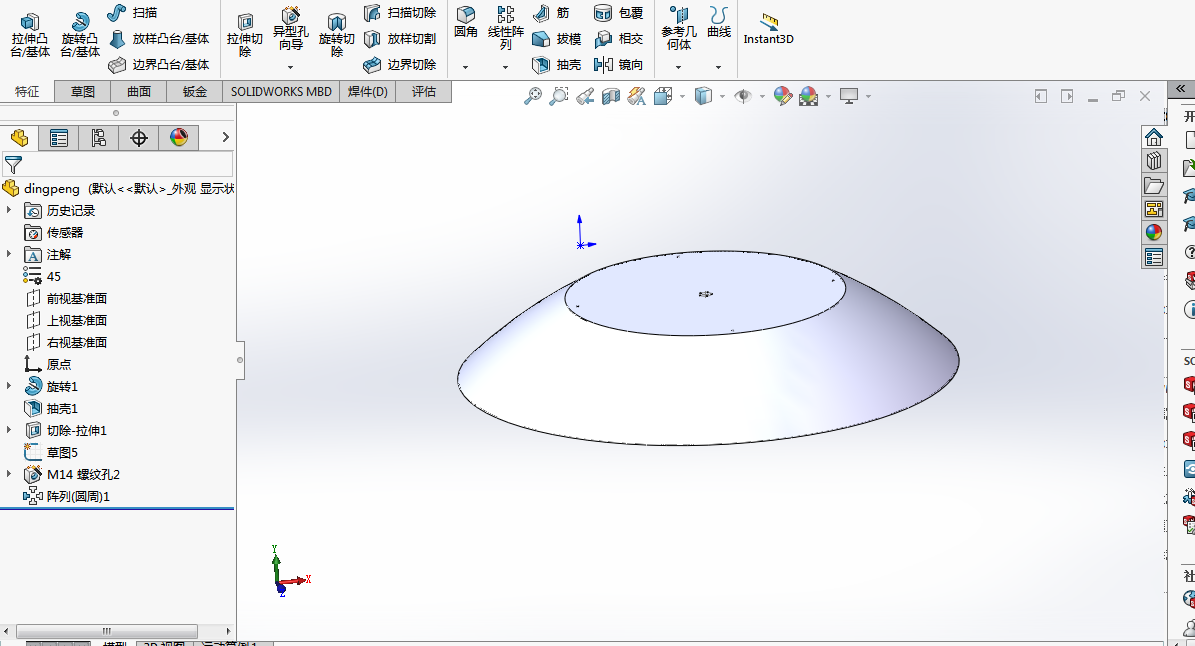The width and height of the screenshot is (1195, 646).
Task: Click the feature tree filter input field
Action: coord(117,165)
